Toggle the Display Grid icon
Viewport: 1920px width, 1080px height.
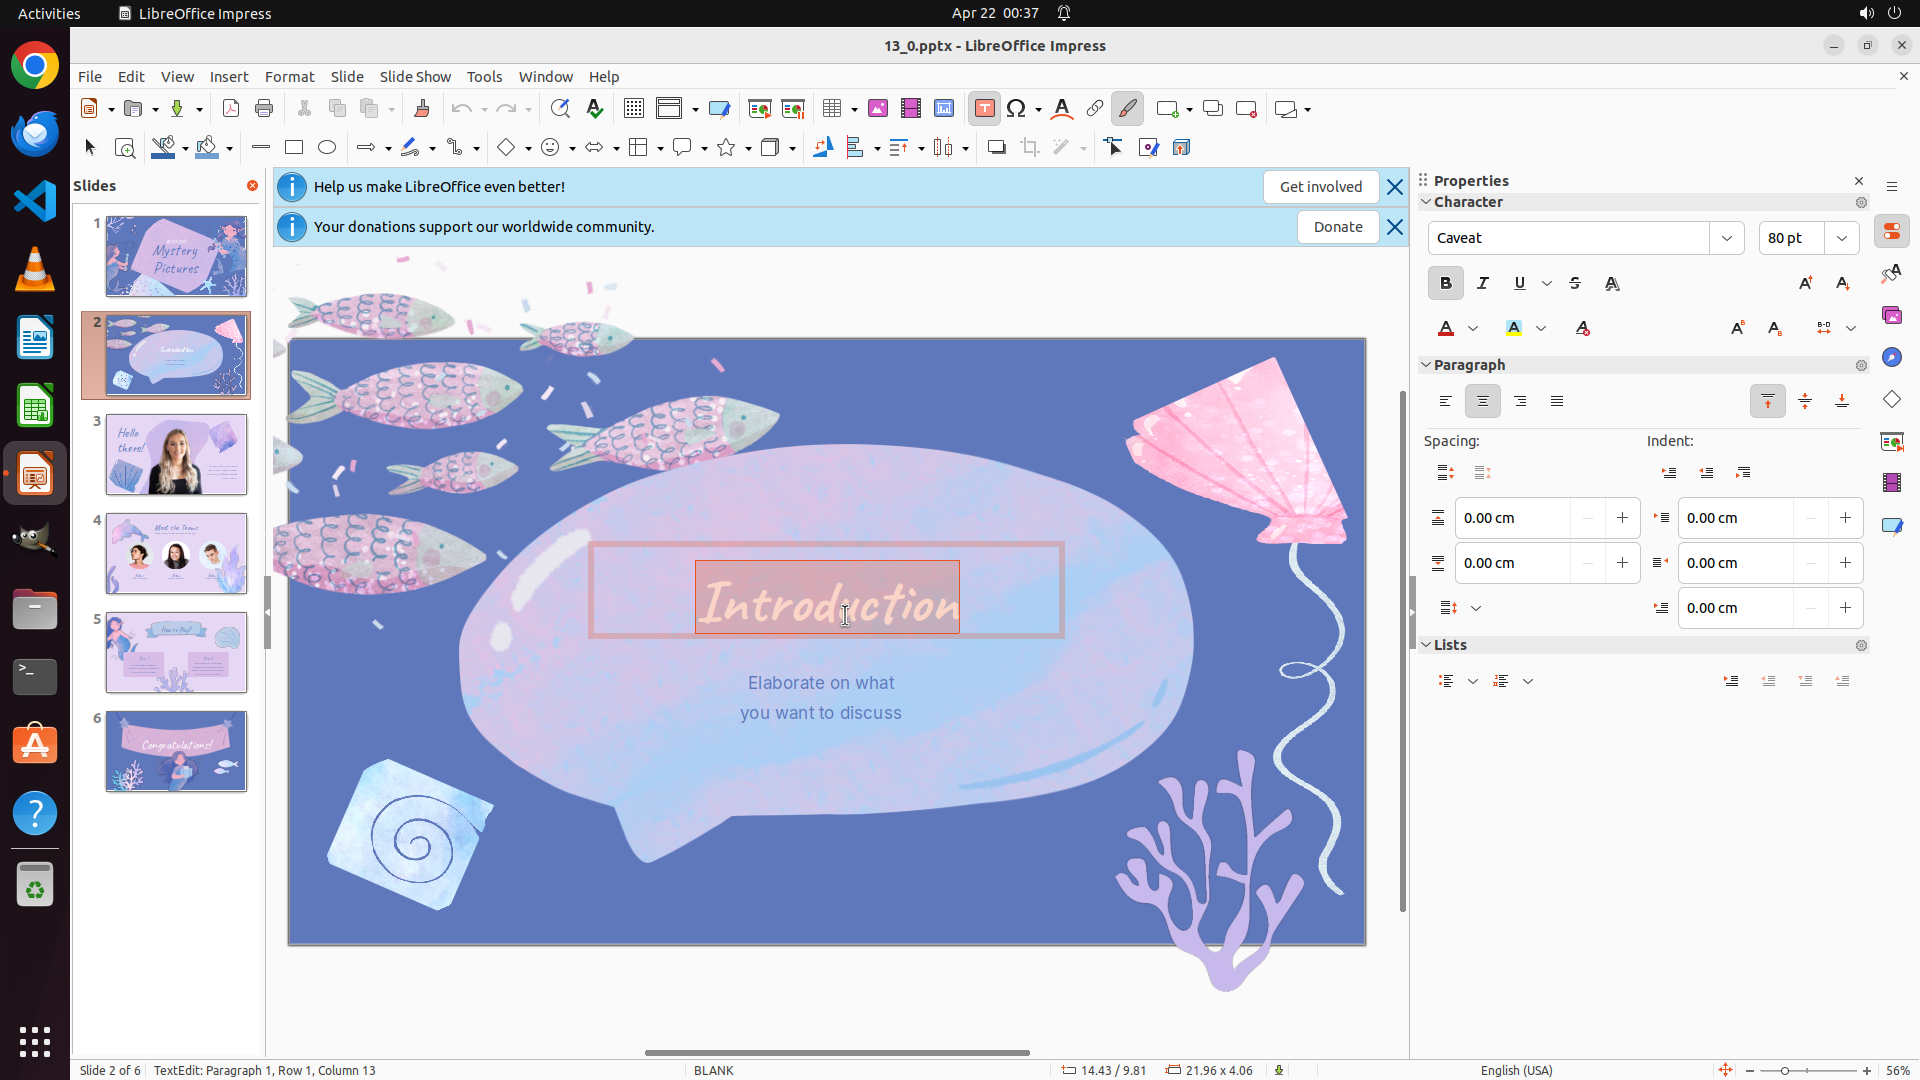click(x=633, y=109)
